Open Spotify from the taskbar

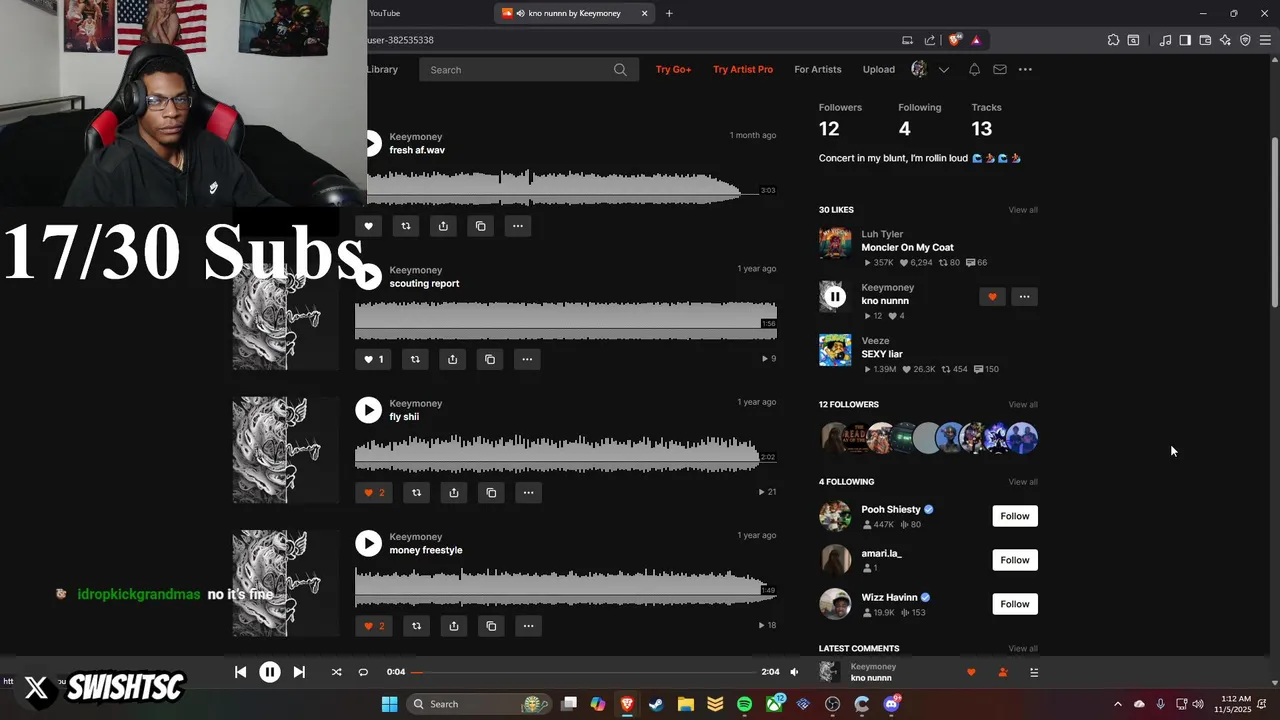744,704
